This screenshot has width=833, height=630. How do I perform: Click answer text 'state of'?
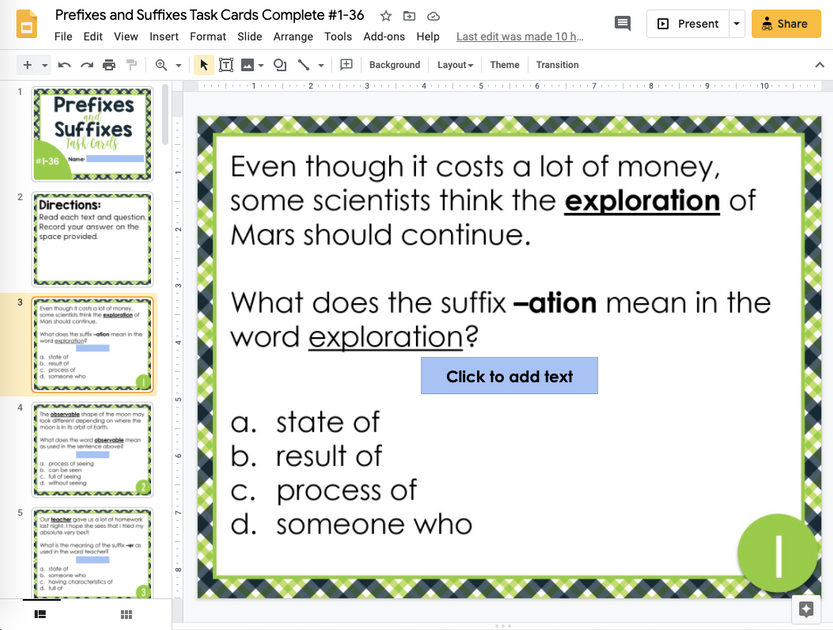(328, 422)
